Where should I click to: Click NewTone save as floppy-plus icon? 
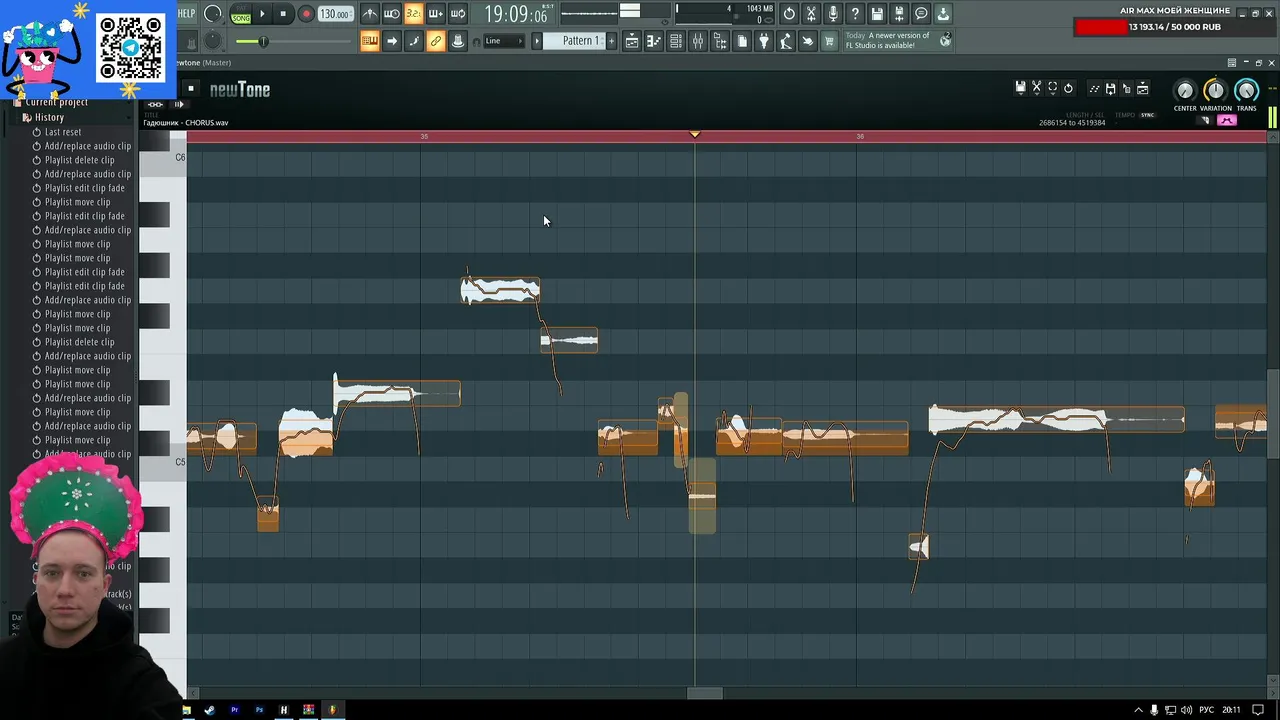pos(1110,88)
